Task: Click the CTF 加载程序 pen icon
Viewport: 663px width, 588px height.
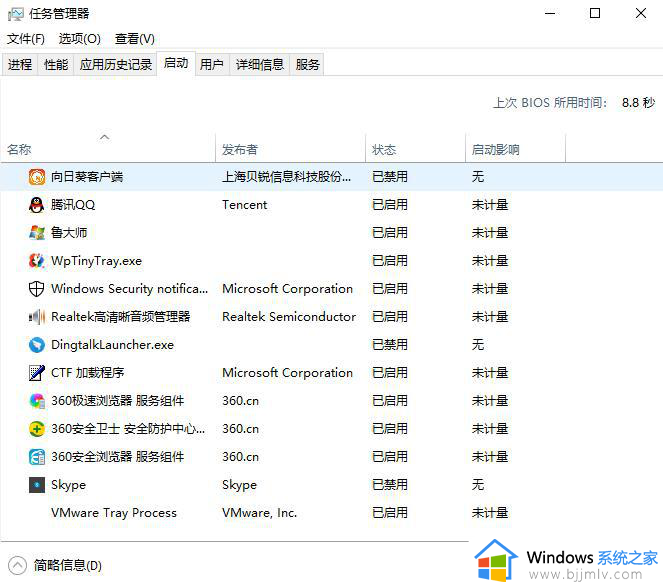Action: pos(37,373)
